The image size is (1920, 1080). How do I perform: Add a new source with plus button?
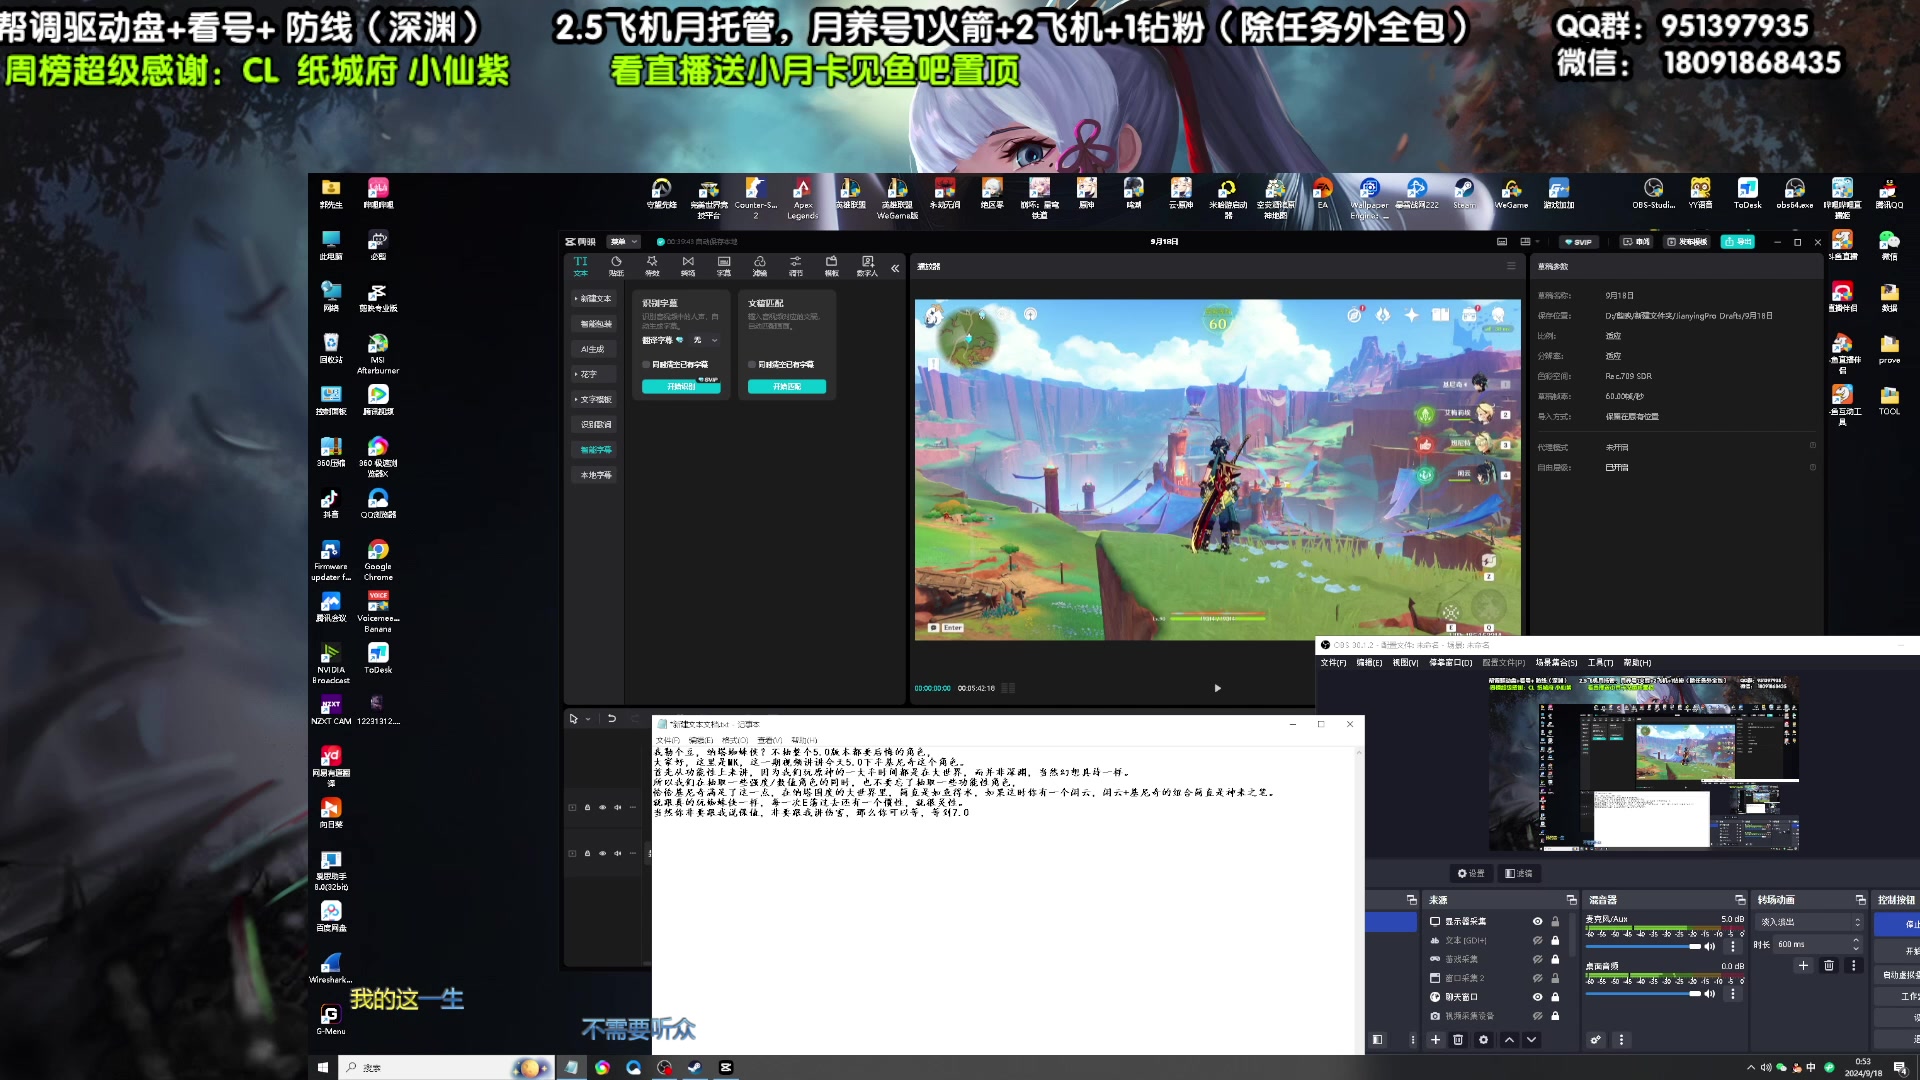point(1435,1040)
